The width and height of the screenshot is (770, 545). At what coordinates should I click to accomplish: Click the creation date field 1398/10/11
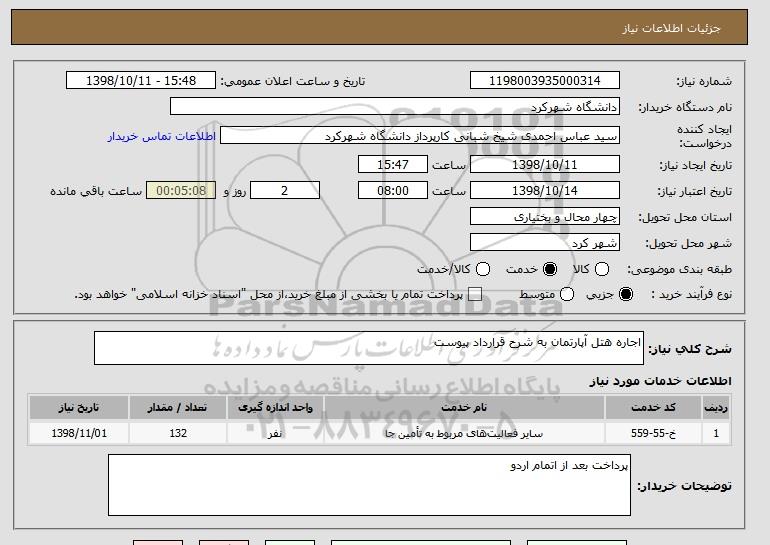point(545,164)
